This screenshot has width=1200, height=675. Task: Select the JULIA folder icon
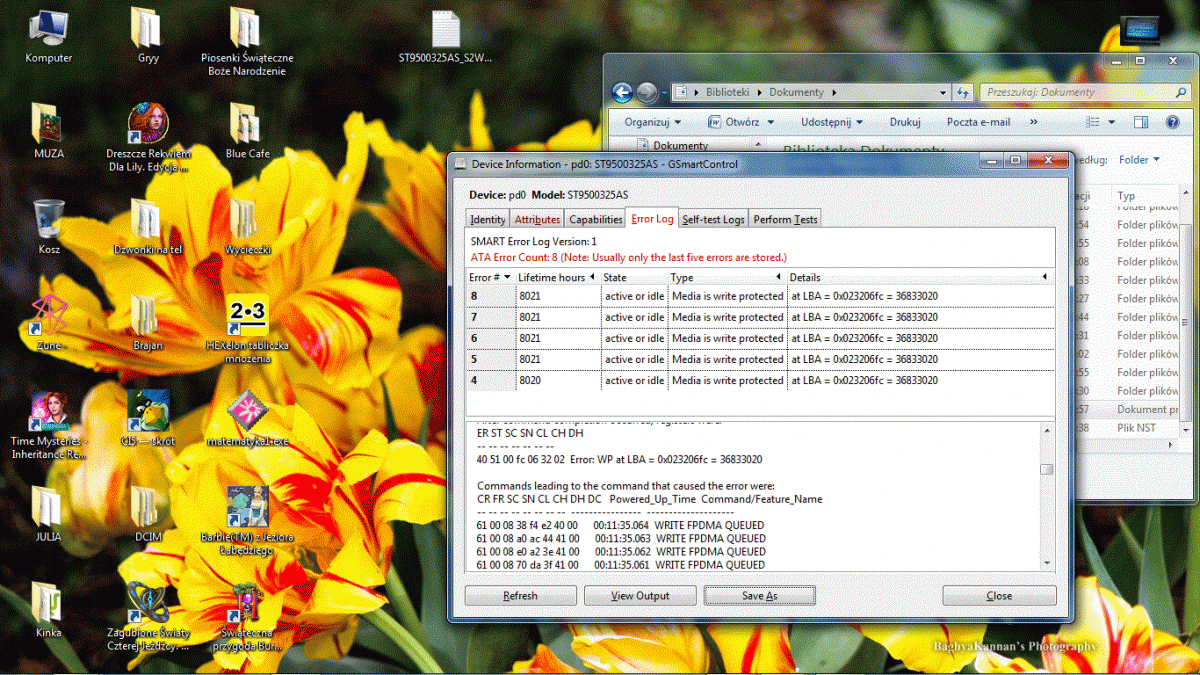pos(48,514)
